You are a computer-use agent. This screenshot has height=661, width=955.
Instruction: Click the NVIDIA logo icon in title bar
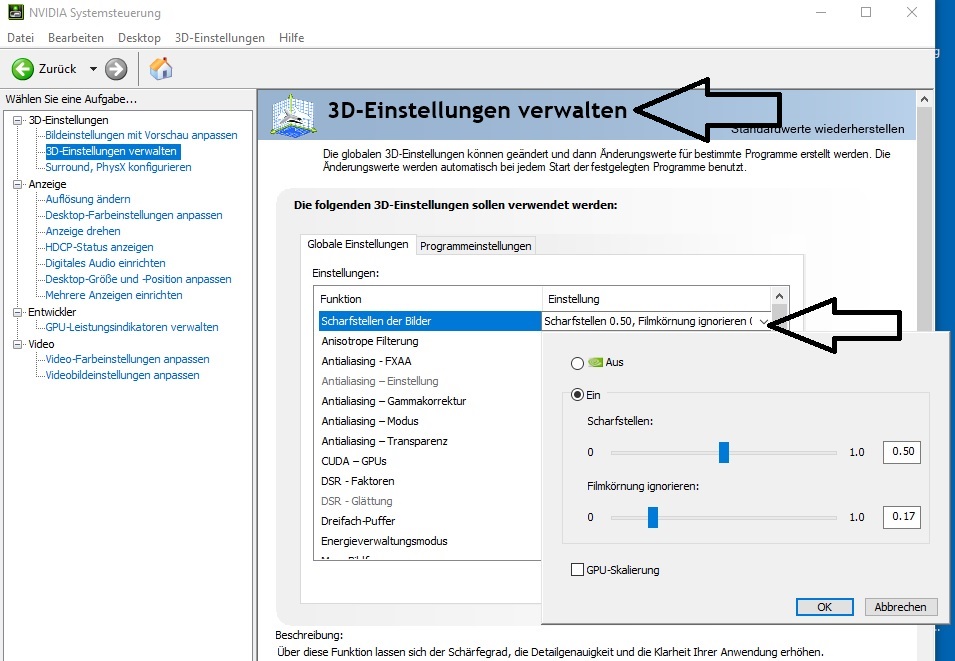coord(14,12)
